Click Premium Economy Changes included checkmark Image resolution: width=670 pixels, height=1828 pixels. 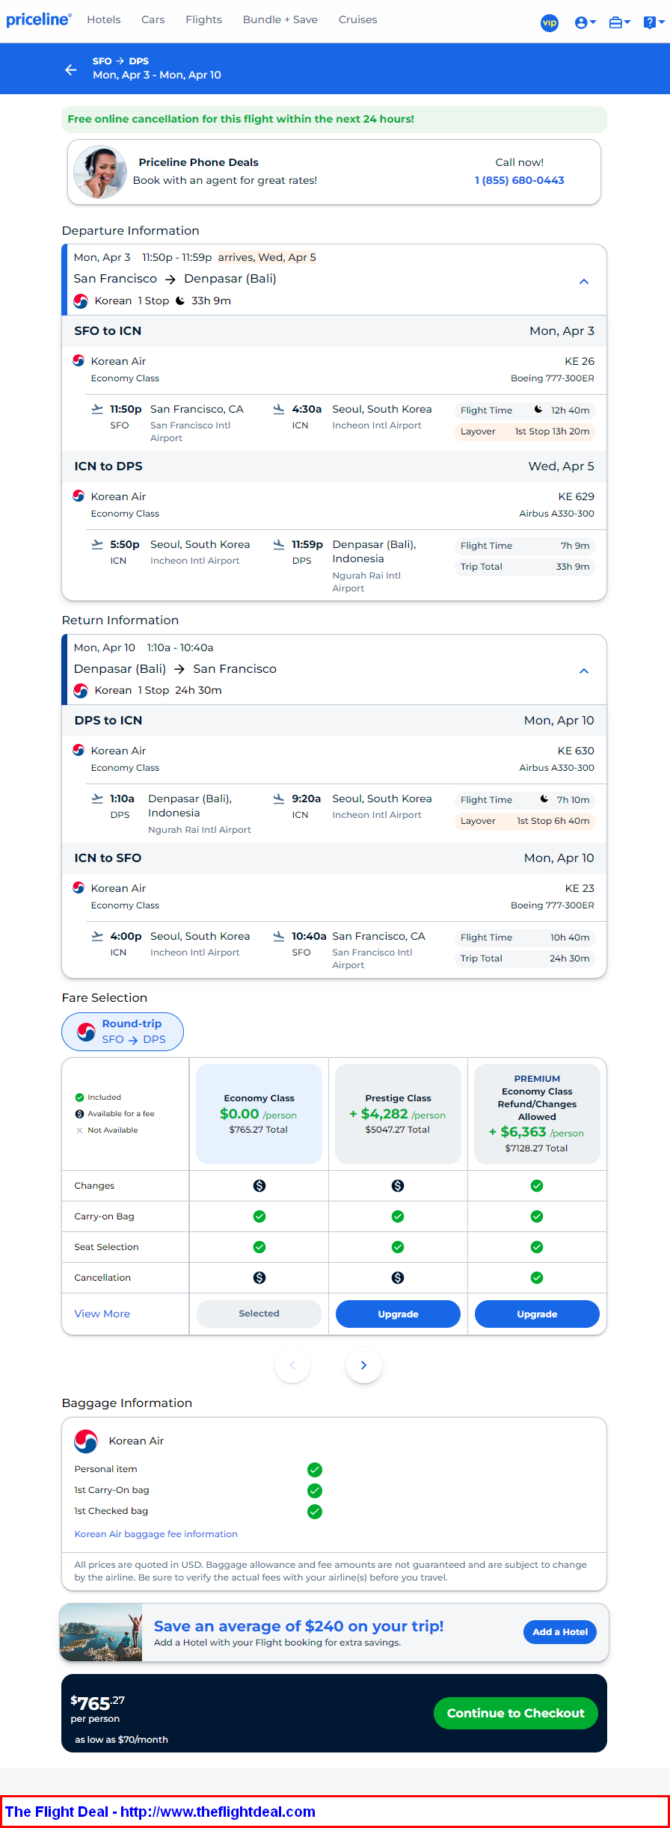pyautogui.click(x=537, y=1186)
